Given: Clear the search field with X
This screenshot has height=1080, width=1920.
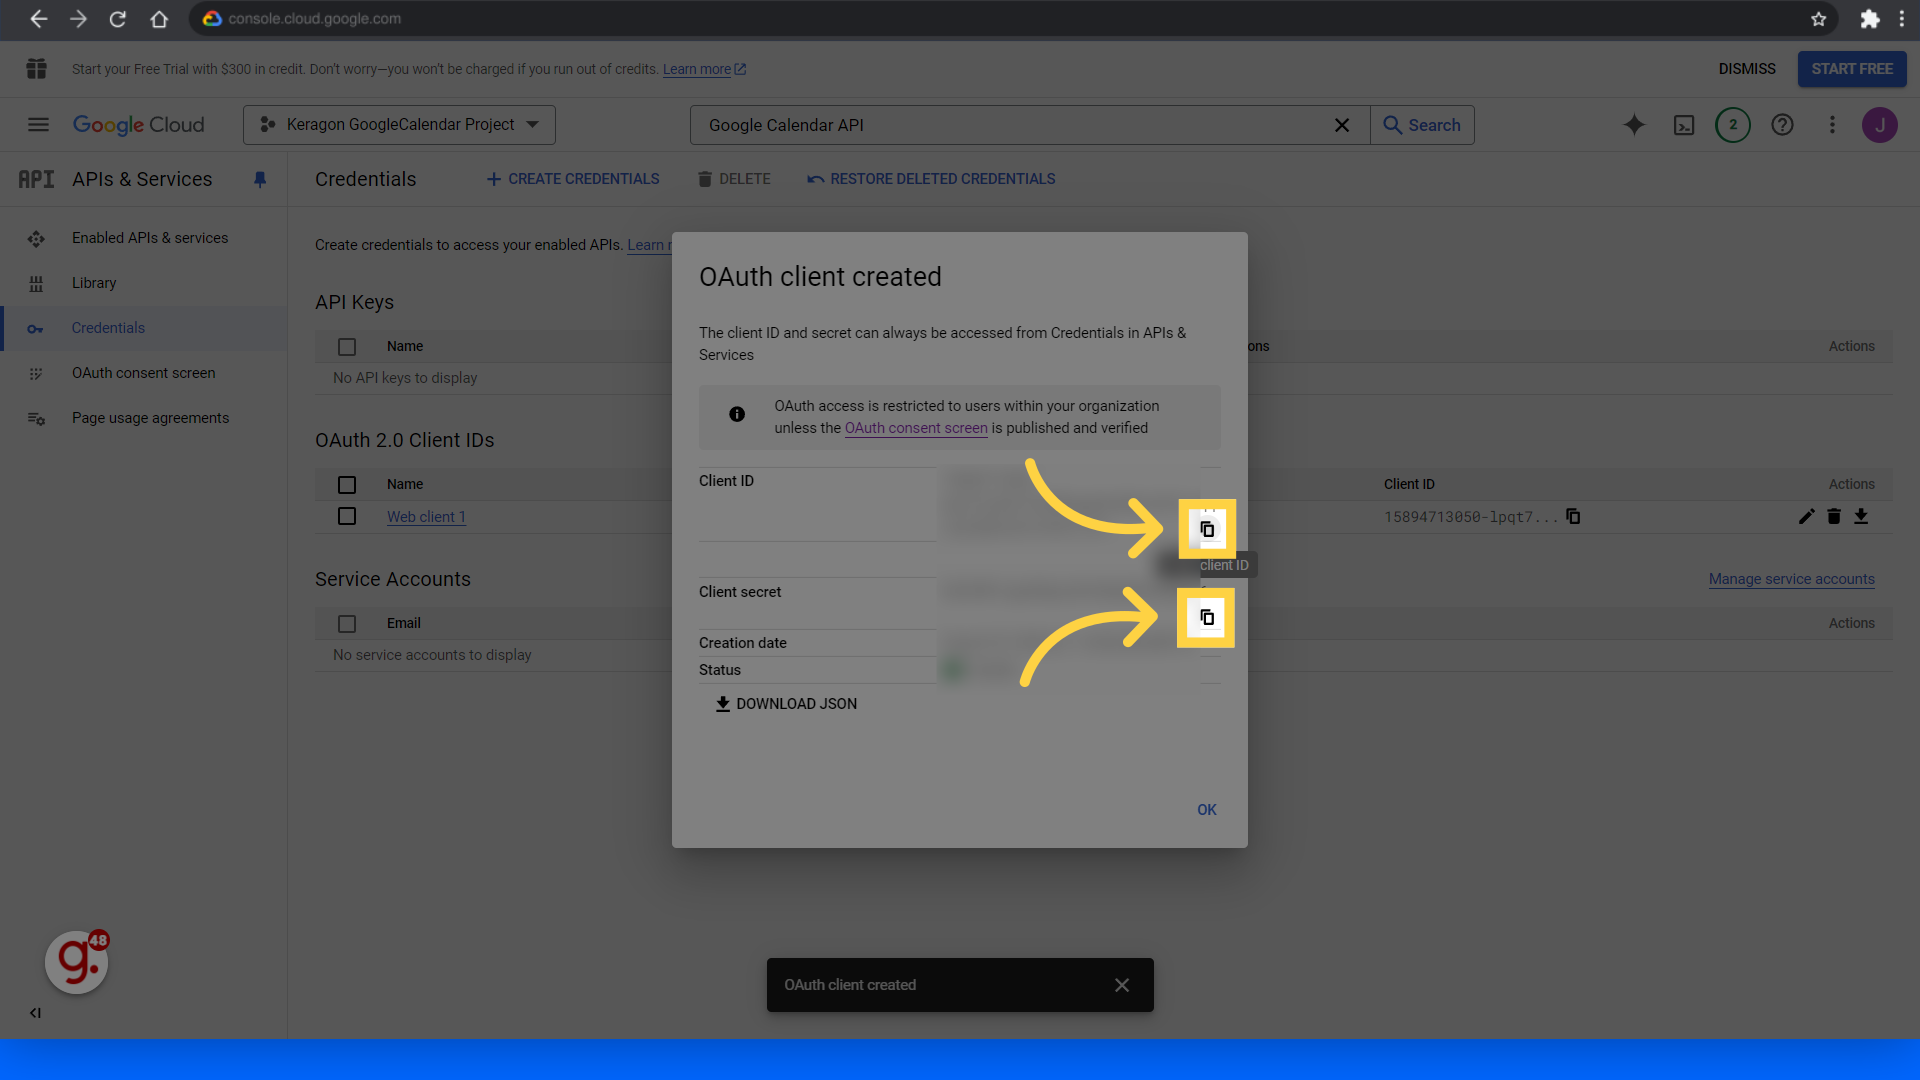Looking at the screenshot, I should click(1342, 125).
